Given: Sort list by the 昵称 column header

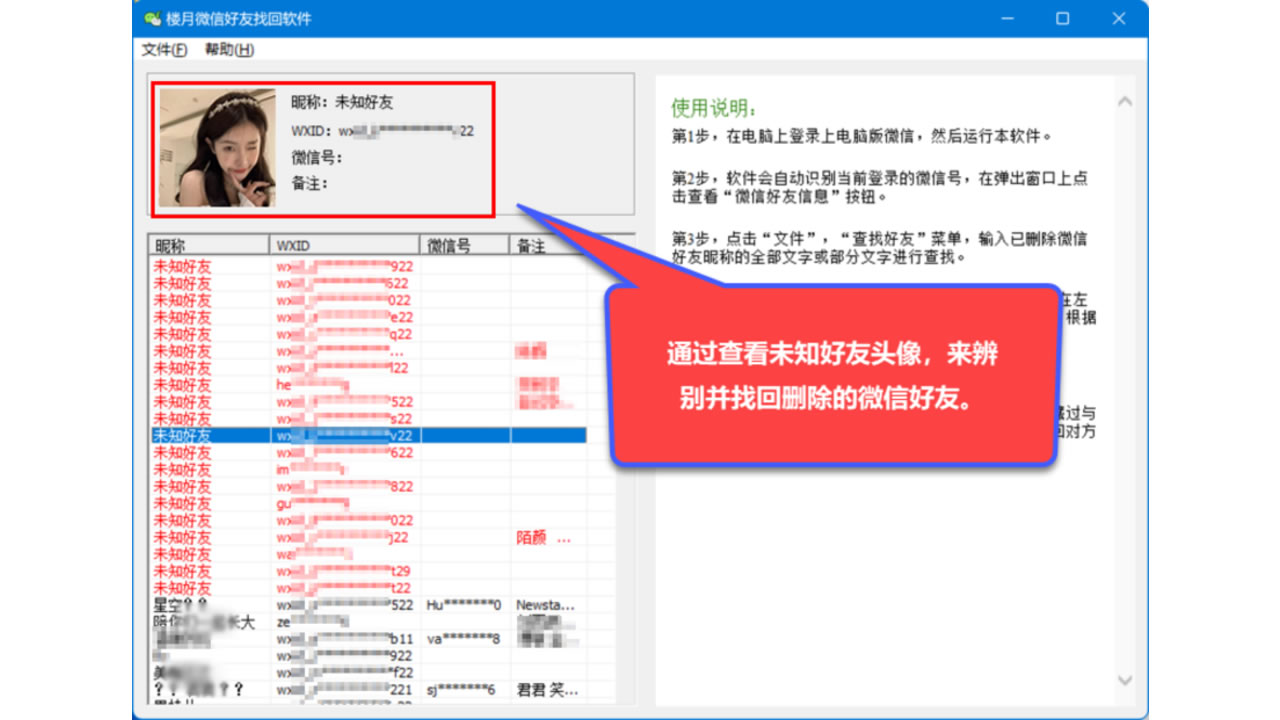Looking at the screenshot, I should [x=208, y=245].
